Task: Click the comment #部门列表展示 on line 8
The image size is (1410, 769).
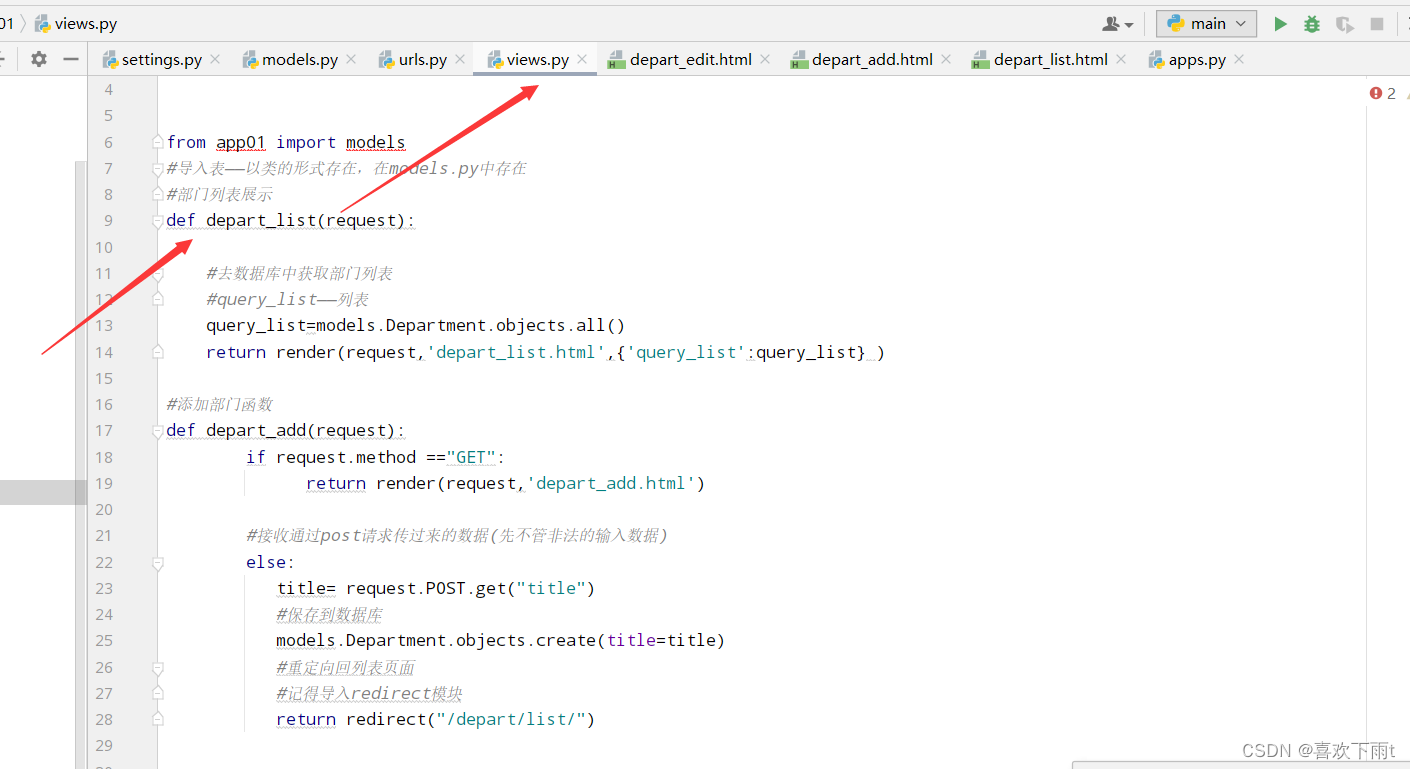Action: coord(219,194)
